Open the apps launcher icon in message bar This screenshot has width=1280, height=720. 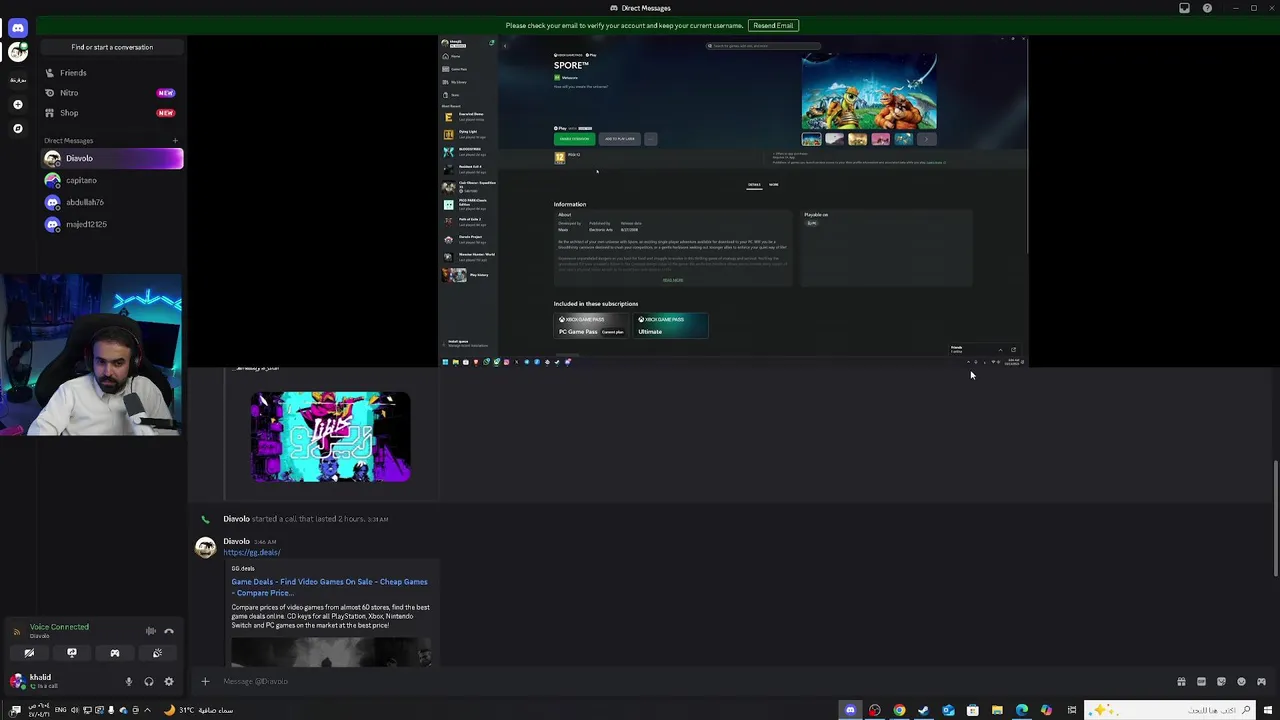[1261, 682]
